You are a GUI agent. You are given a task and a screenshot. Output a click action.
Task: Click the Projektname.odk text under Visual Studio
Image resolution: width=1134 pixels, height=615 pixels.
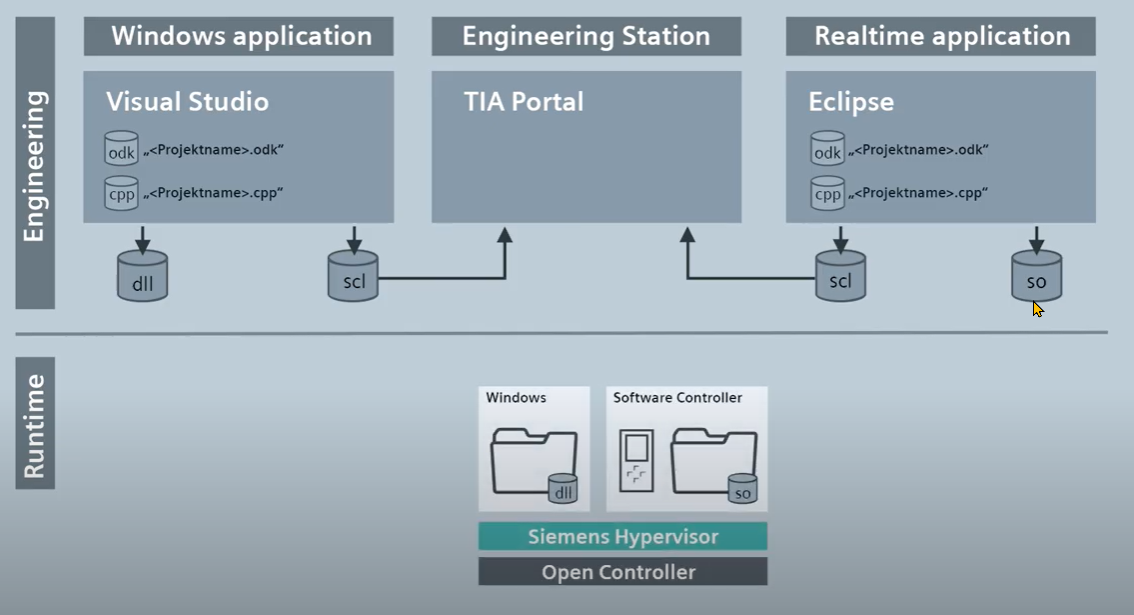(213, 150)
